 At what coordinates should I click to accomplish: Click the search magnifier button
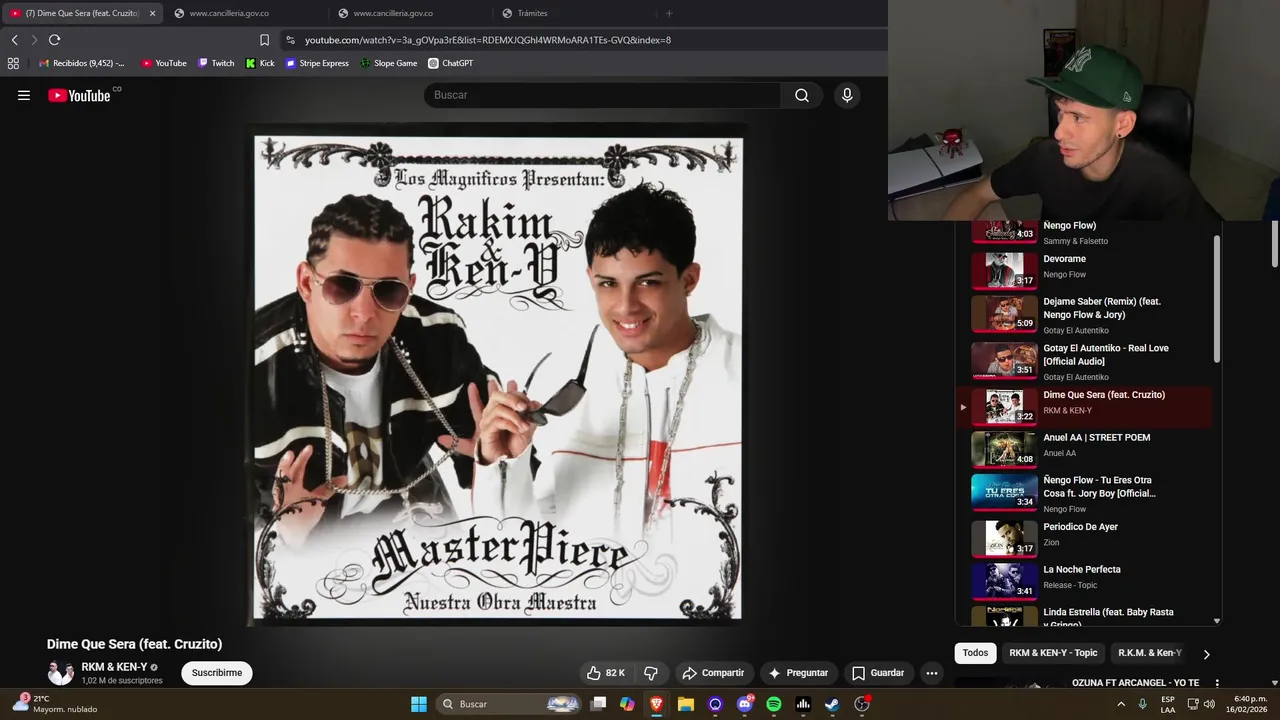click(802, 95)
